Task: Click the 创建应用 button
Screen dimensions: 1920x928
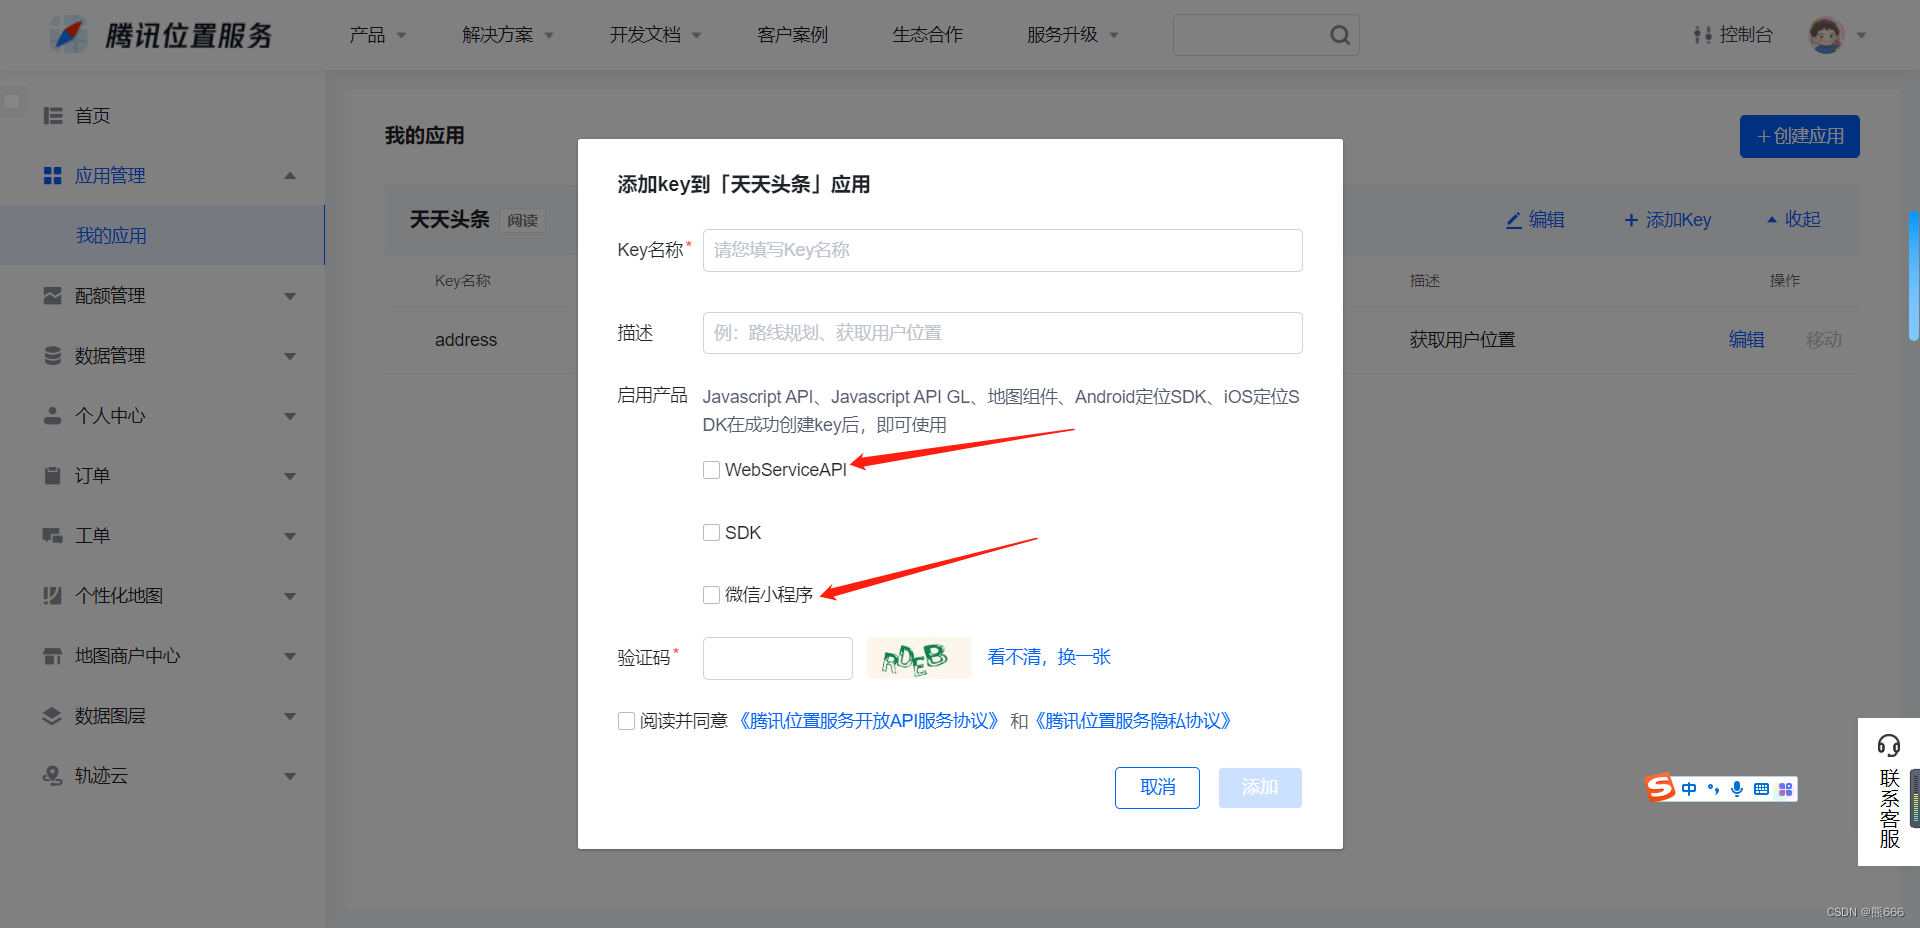Action: coord(1800,136)
